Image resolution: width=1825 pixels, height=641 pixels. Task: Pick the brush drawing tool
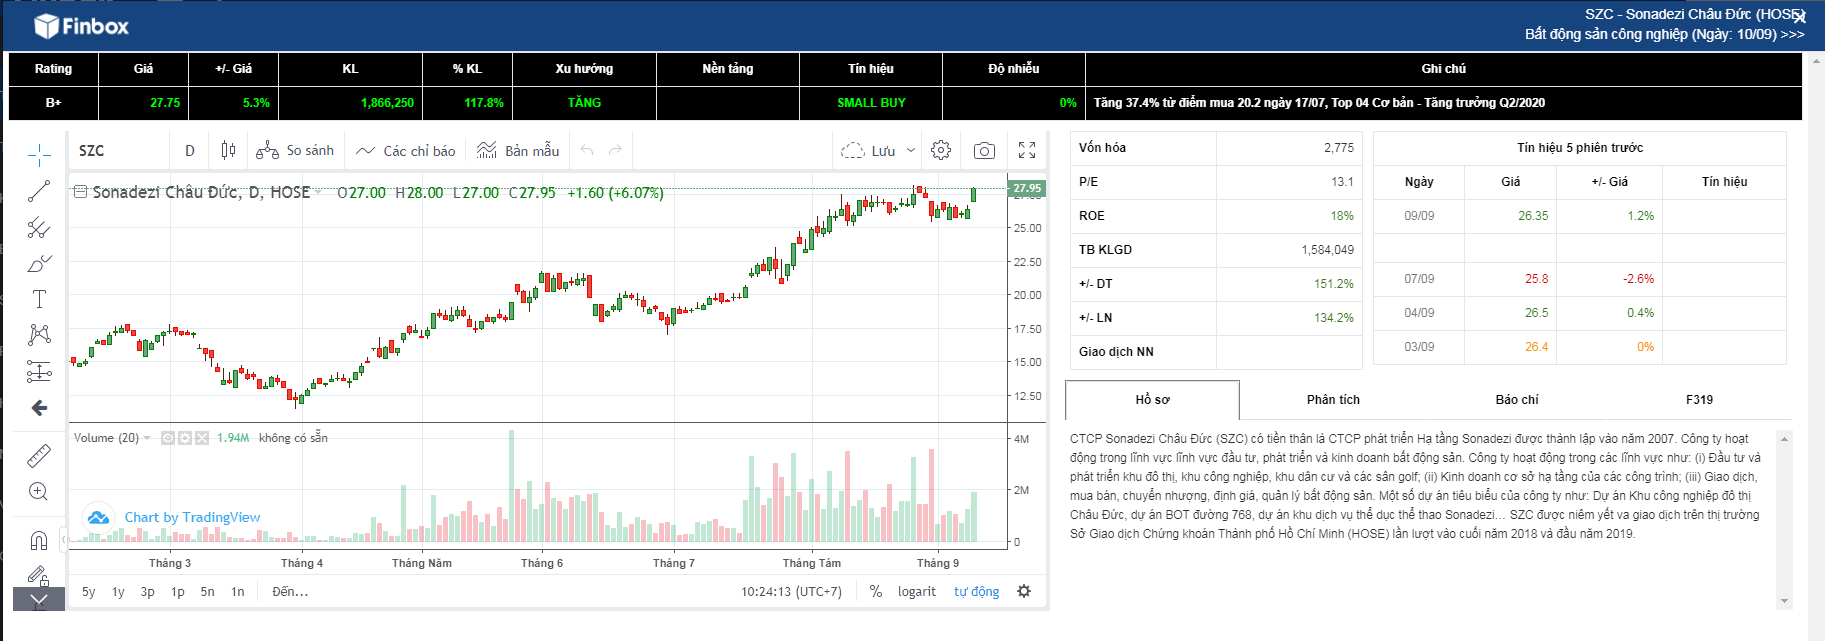tap(39, 263)
